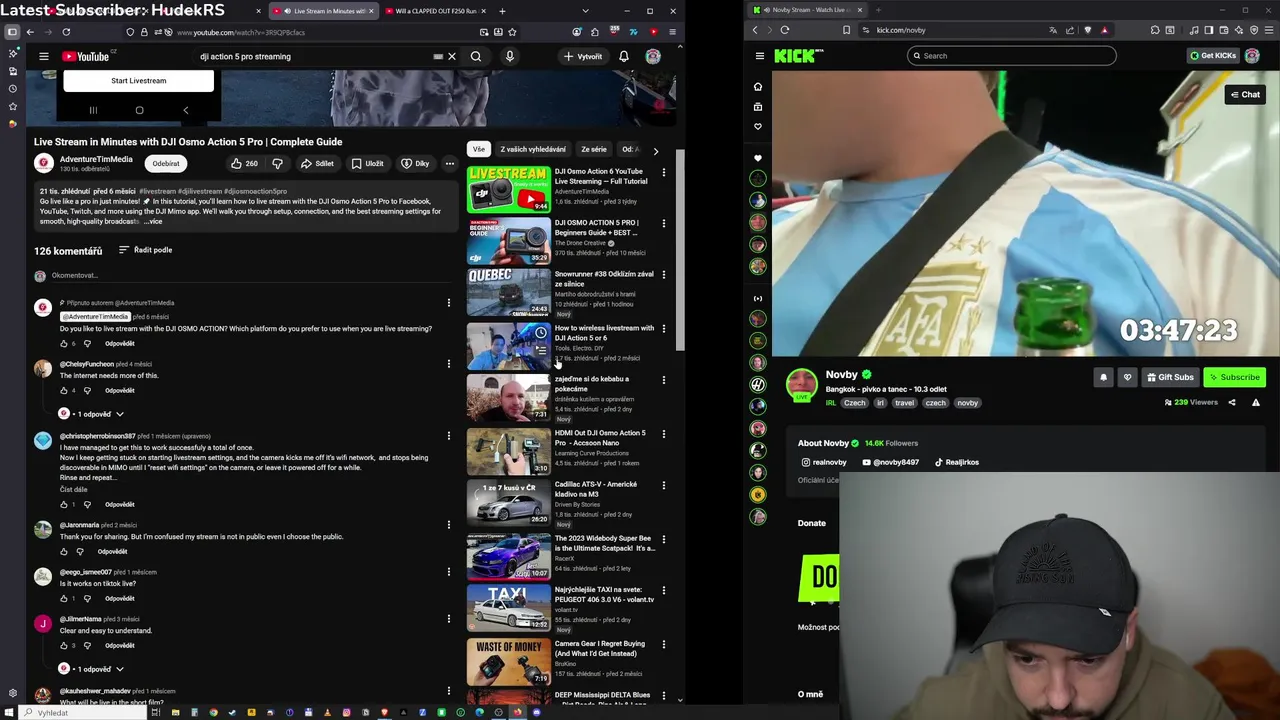The image size is (1280, 720).
Task: Open realnovby Instagram link
Action: pyautogui.click(x=824, y=462)
